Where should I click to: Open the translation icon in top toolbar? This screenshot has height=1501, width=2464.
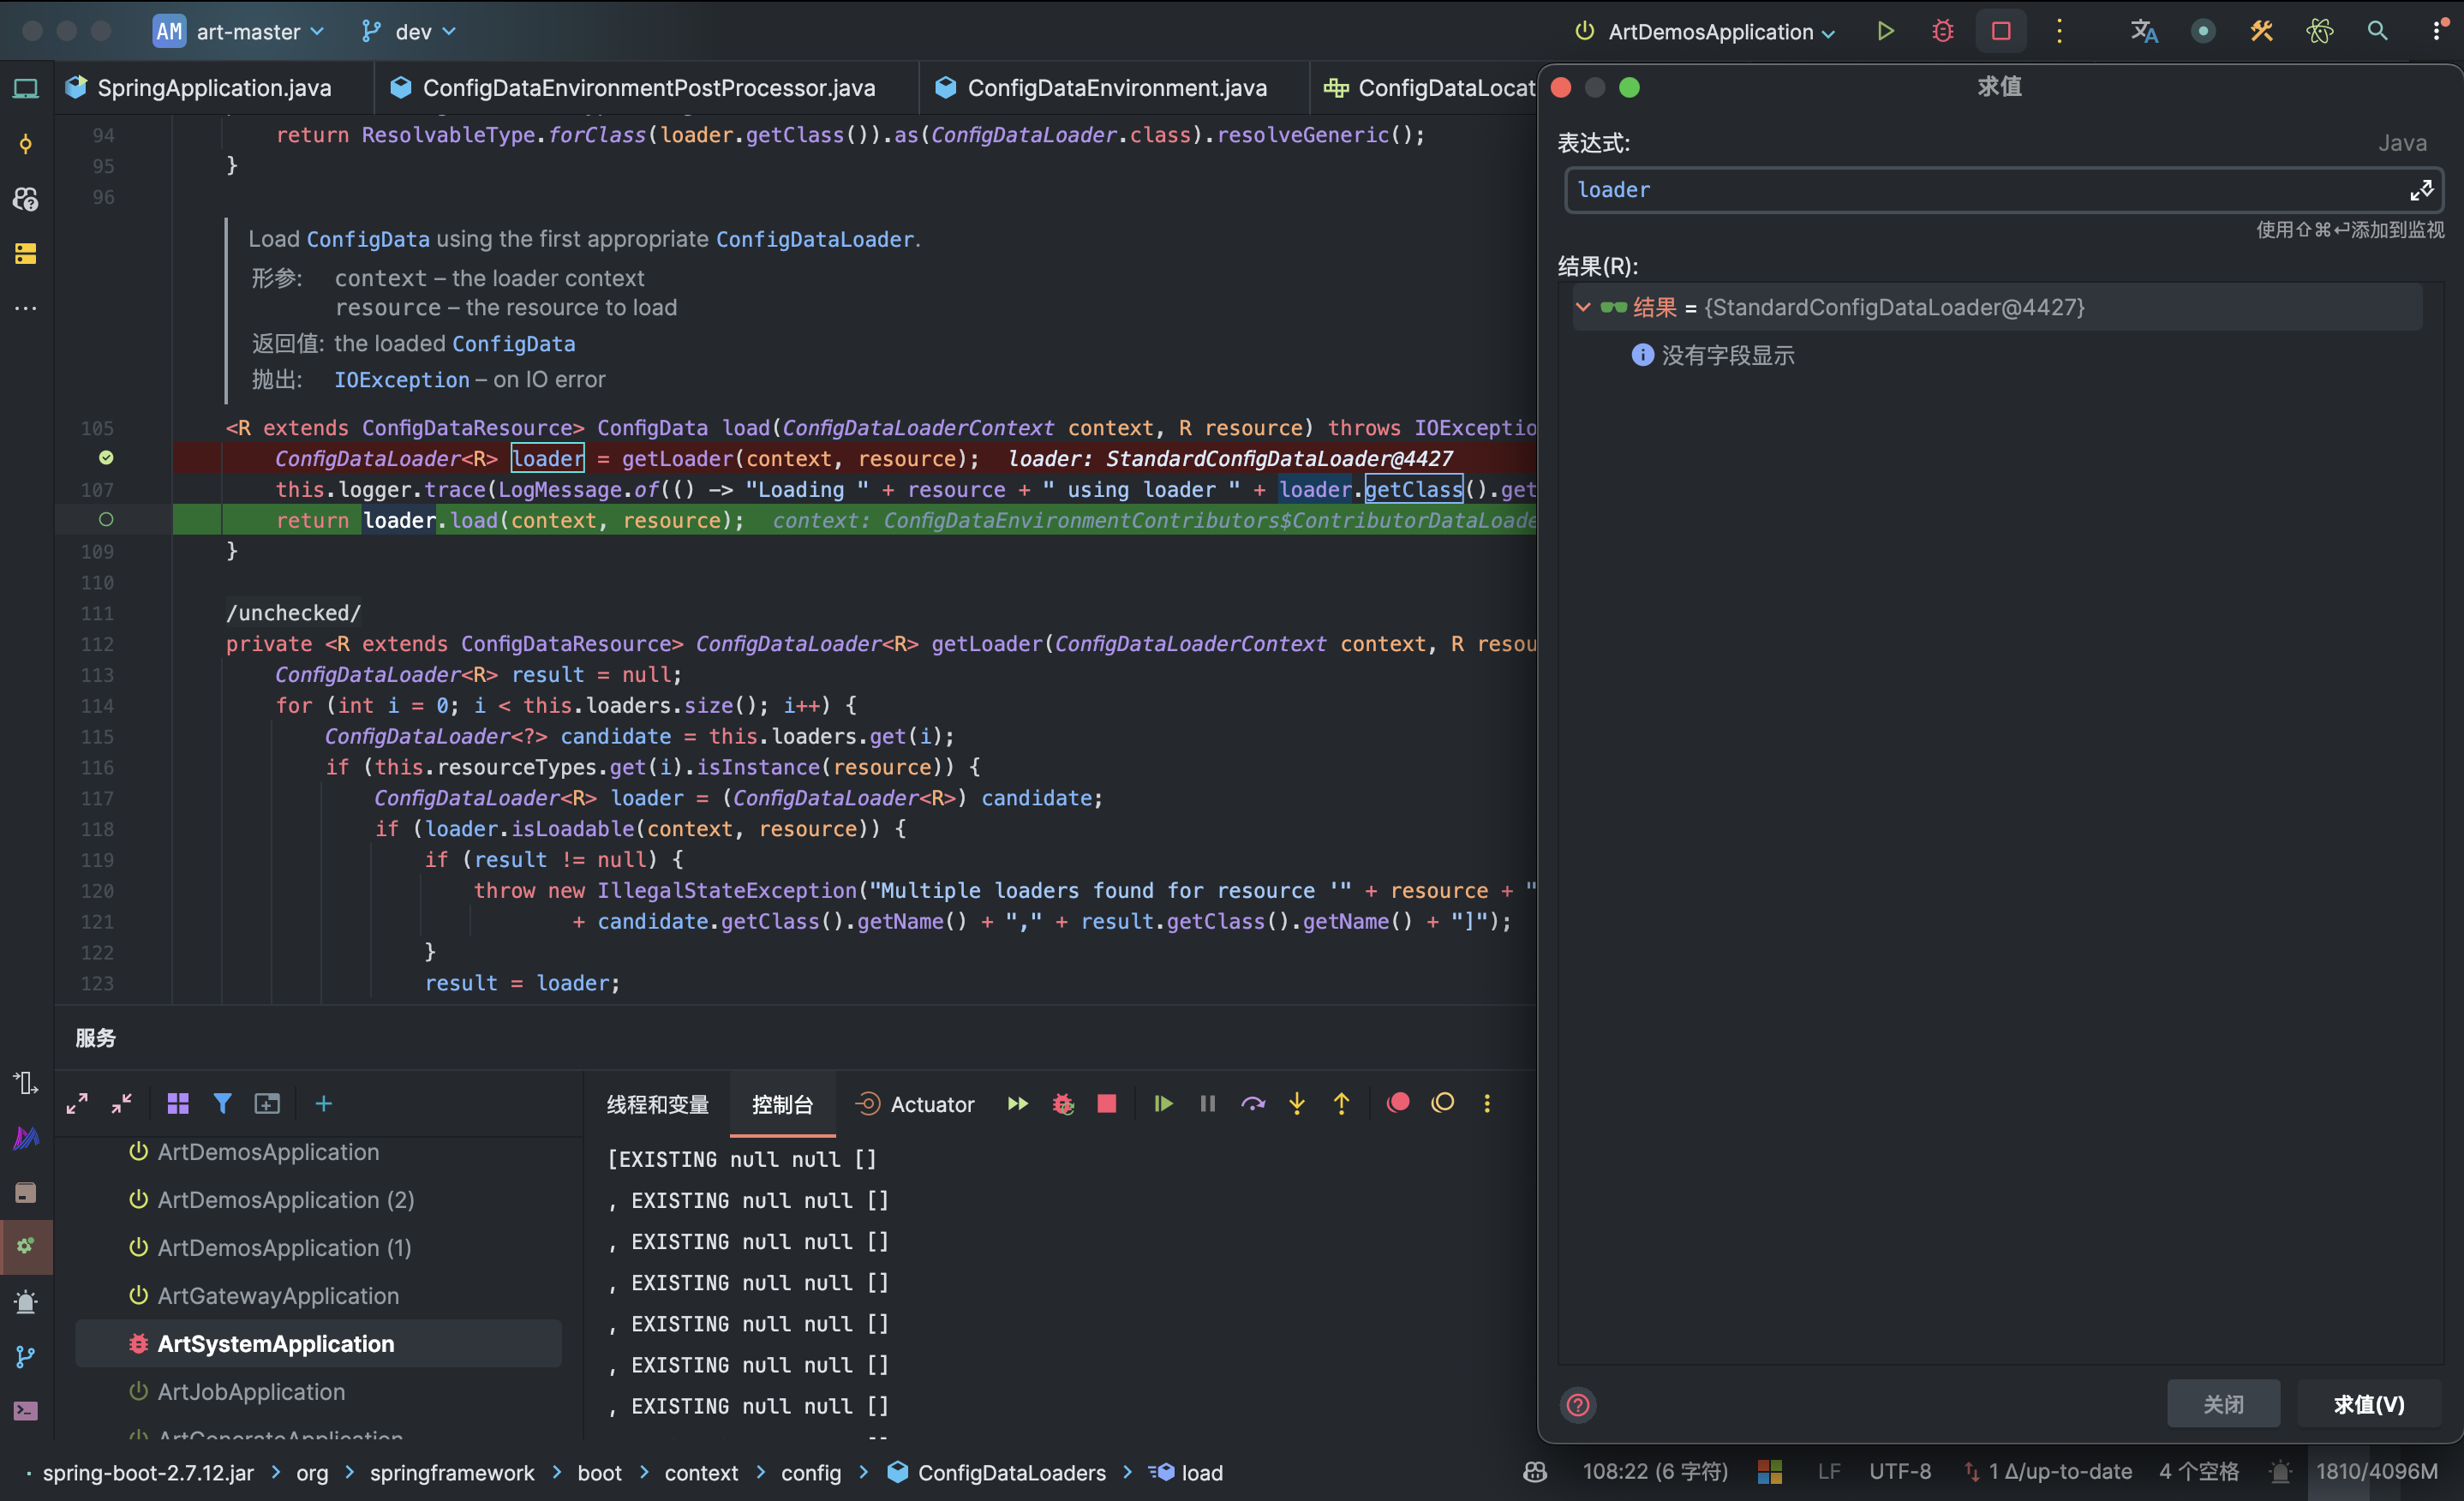click(x=2143, y=31)
